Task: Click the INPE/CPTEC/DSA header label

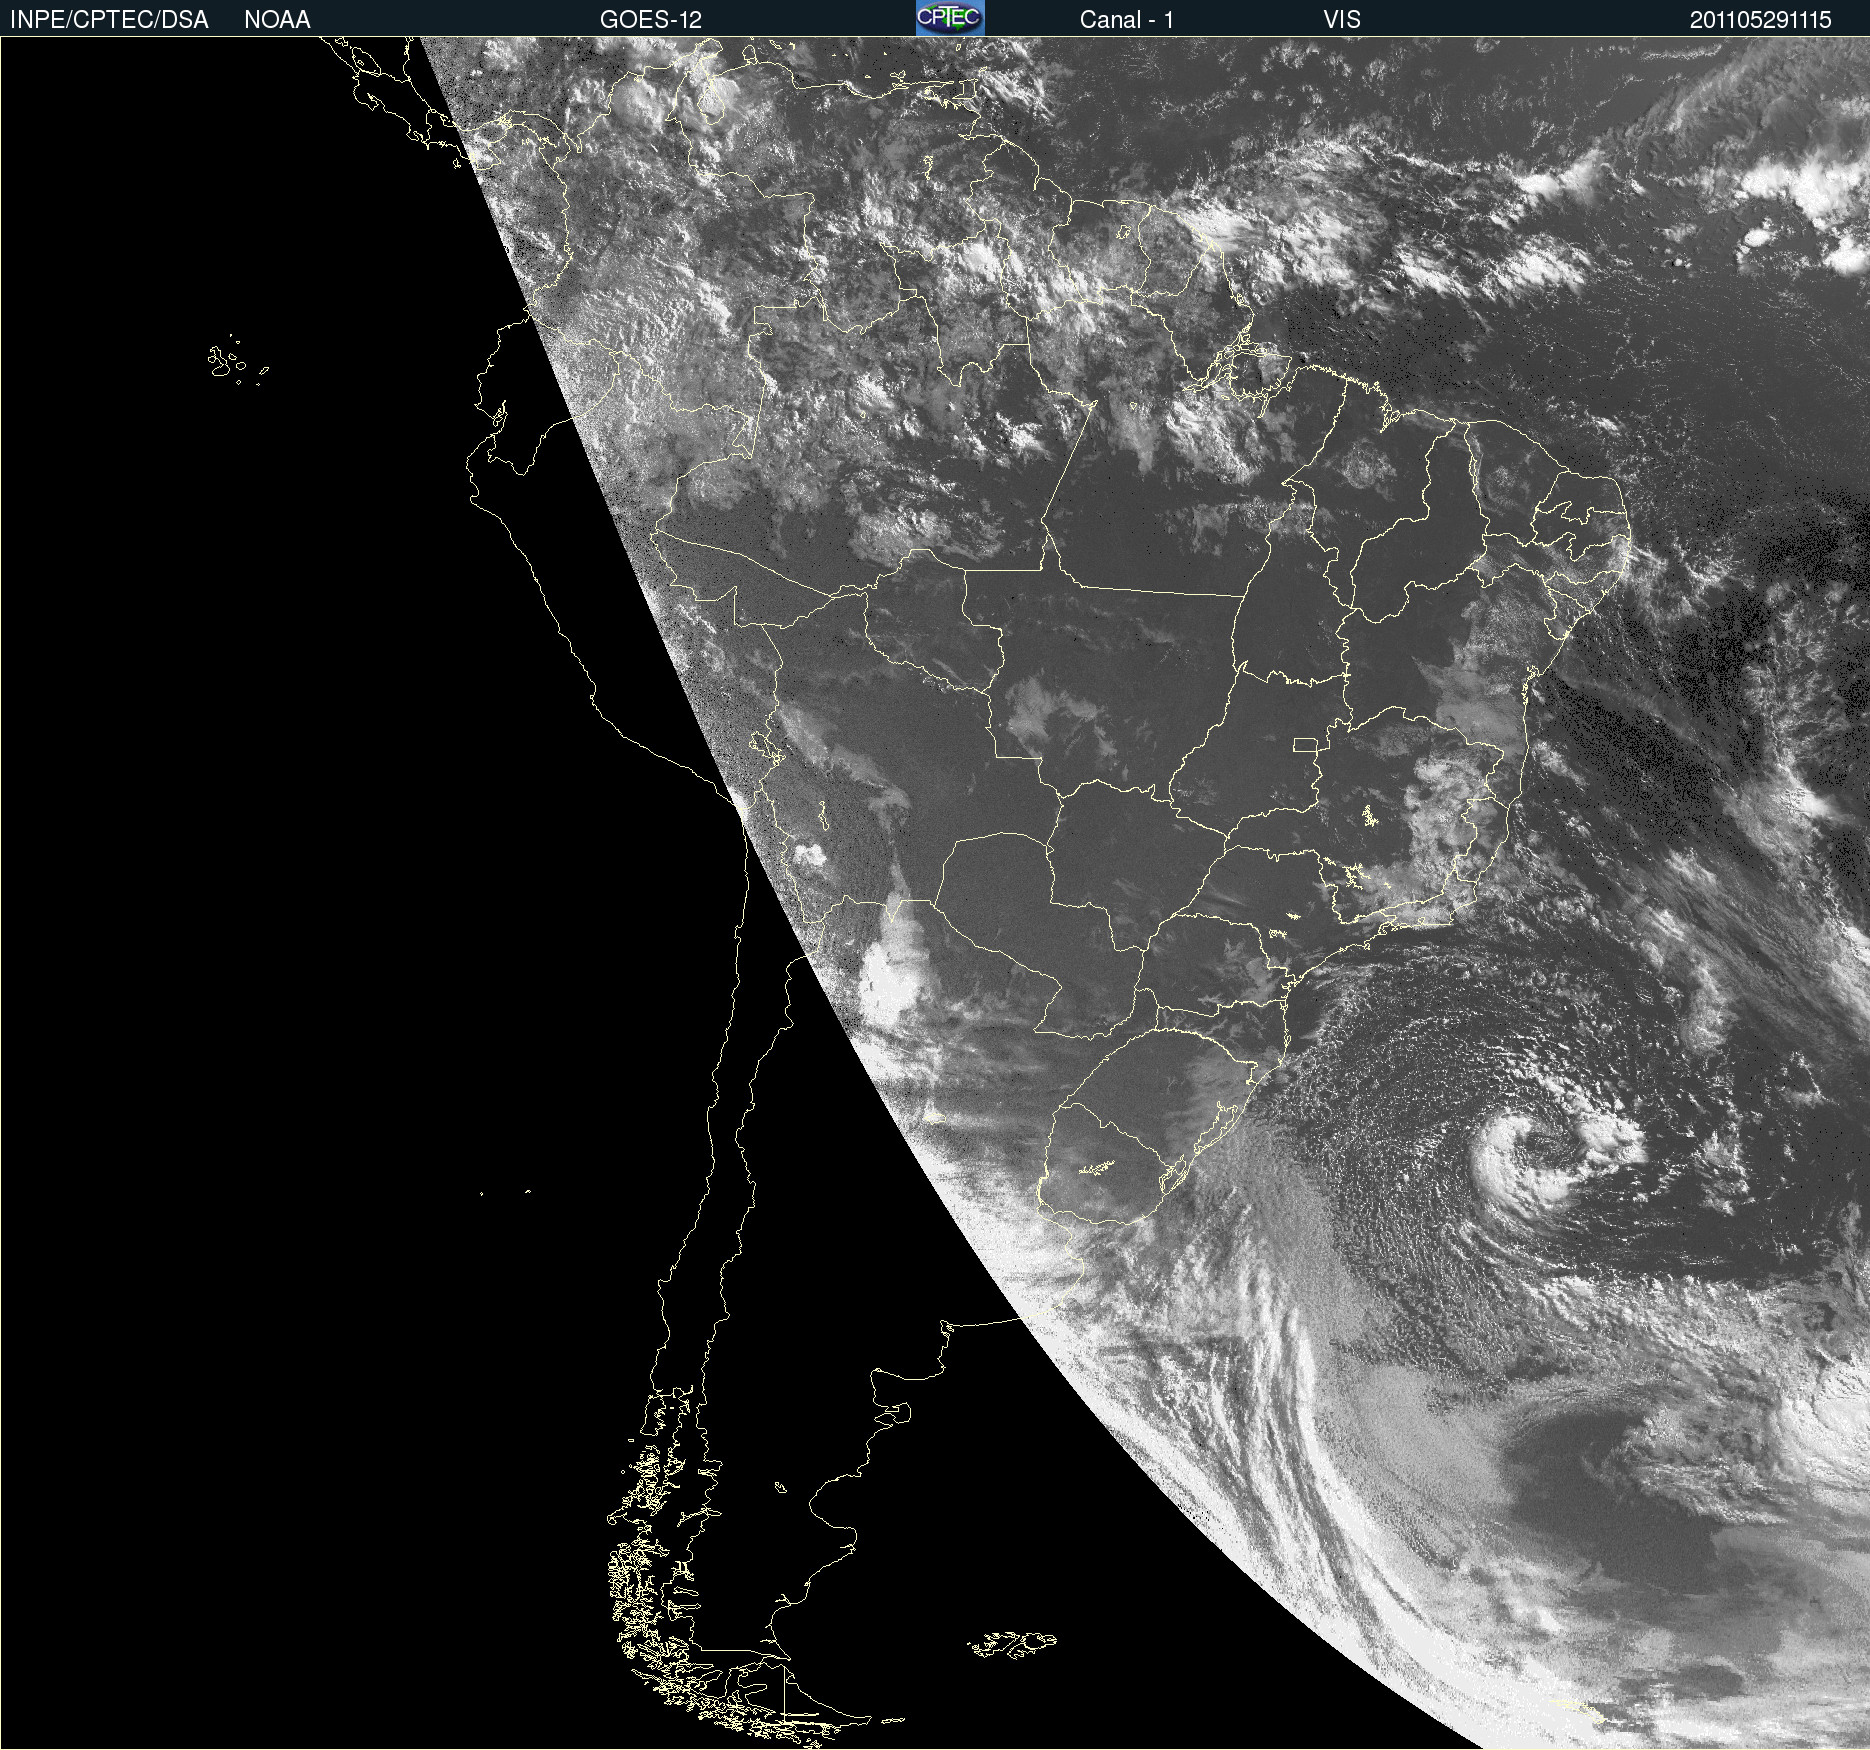Action: [x=109, y=20]
